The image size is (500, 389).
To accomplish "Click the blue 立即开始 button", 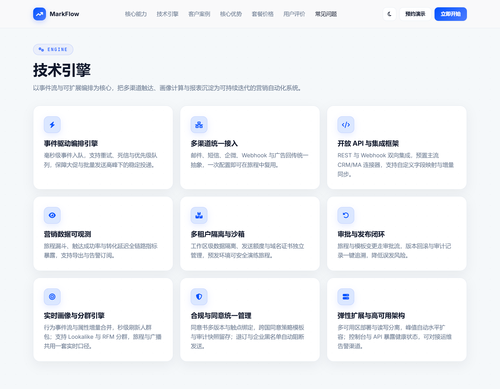I will point(450,14).
